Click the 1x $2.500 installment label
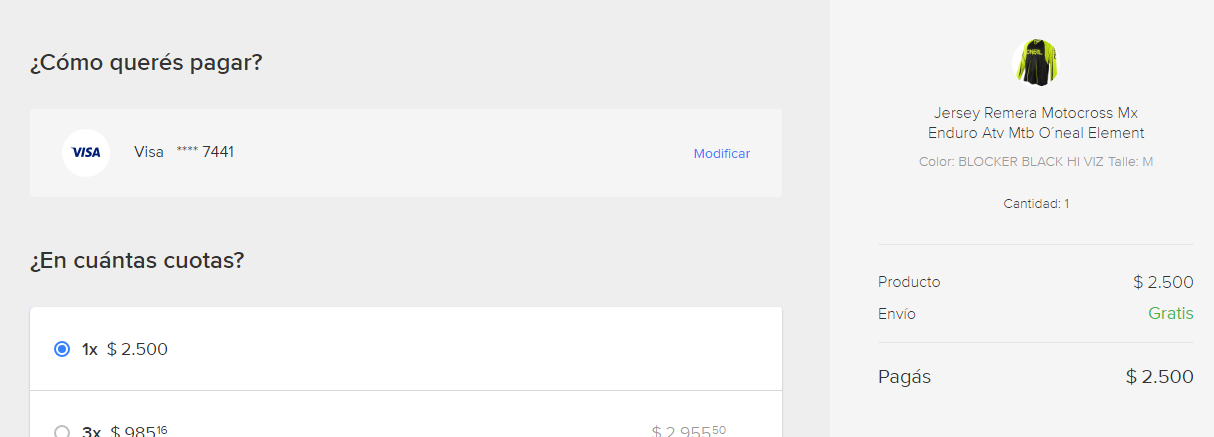The image size is (1214, 437). (x=125, y=349)
